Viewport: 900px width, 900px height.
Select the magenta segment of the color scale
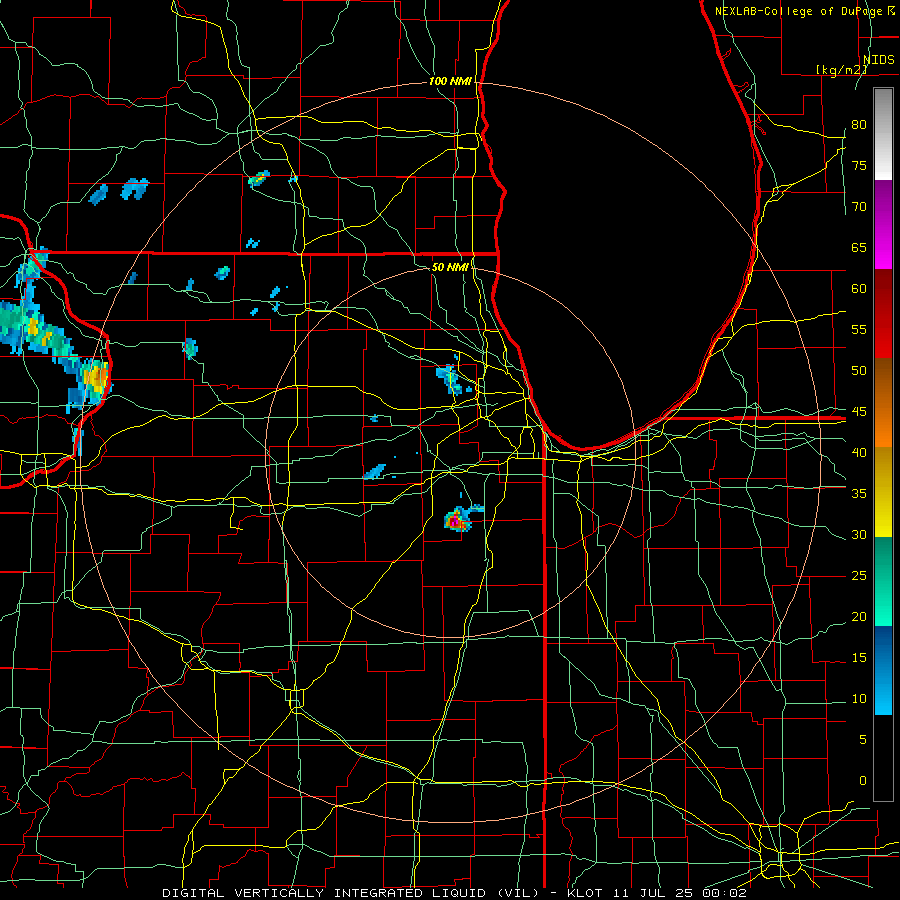[x=883, y=225]
